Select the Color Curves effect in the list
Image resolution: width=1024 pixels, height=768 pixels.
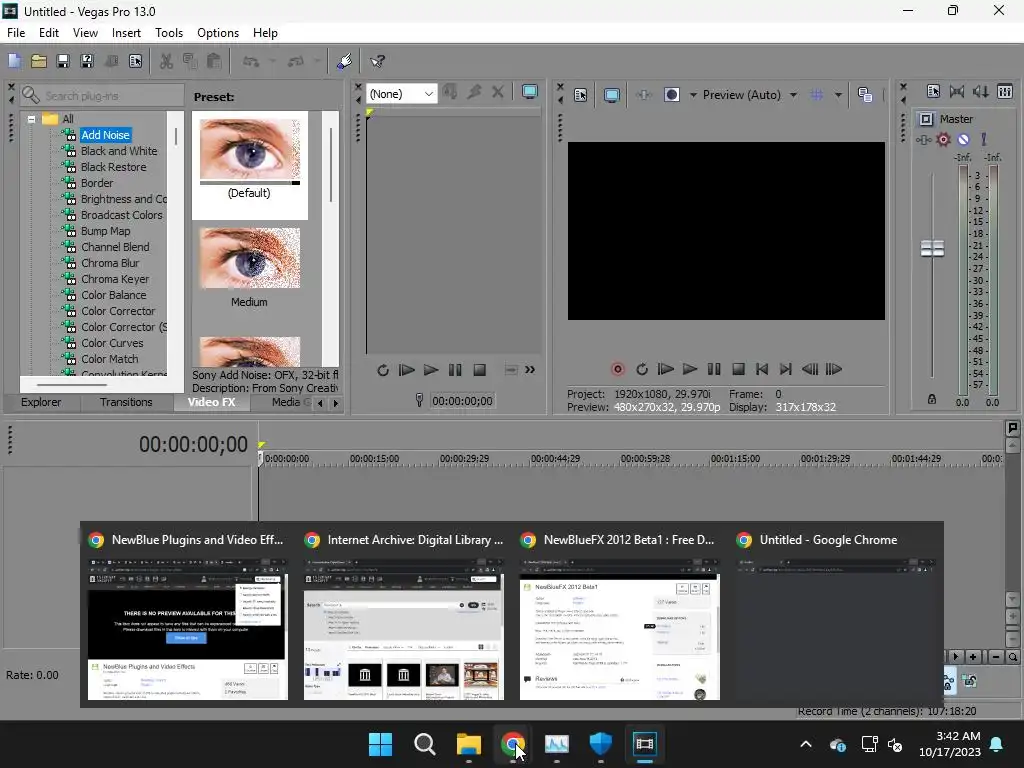point(112,343)
